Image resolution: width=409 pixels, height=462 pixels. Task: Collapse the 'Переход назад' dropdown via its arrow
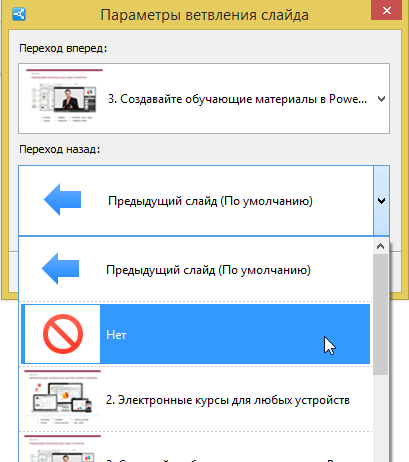[381, 201]
